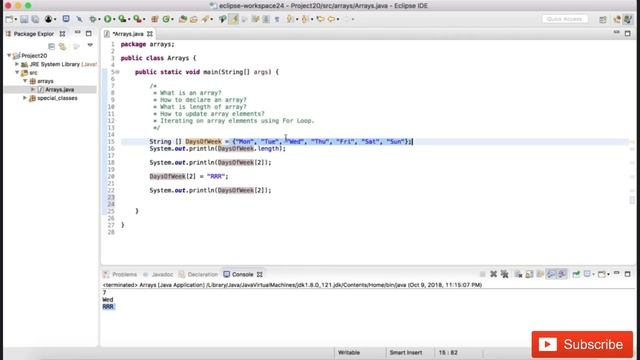The height and width of the screenshot is (360, 640).
Task: Collapse All in Package Explorer
Action: [x=51, y=46]
